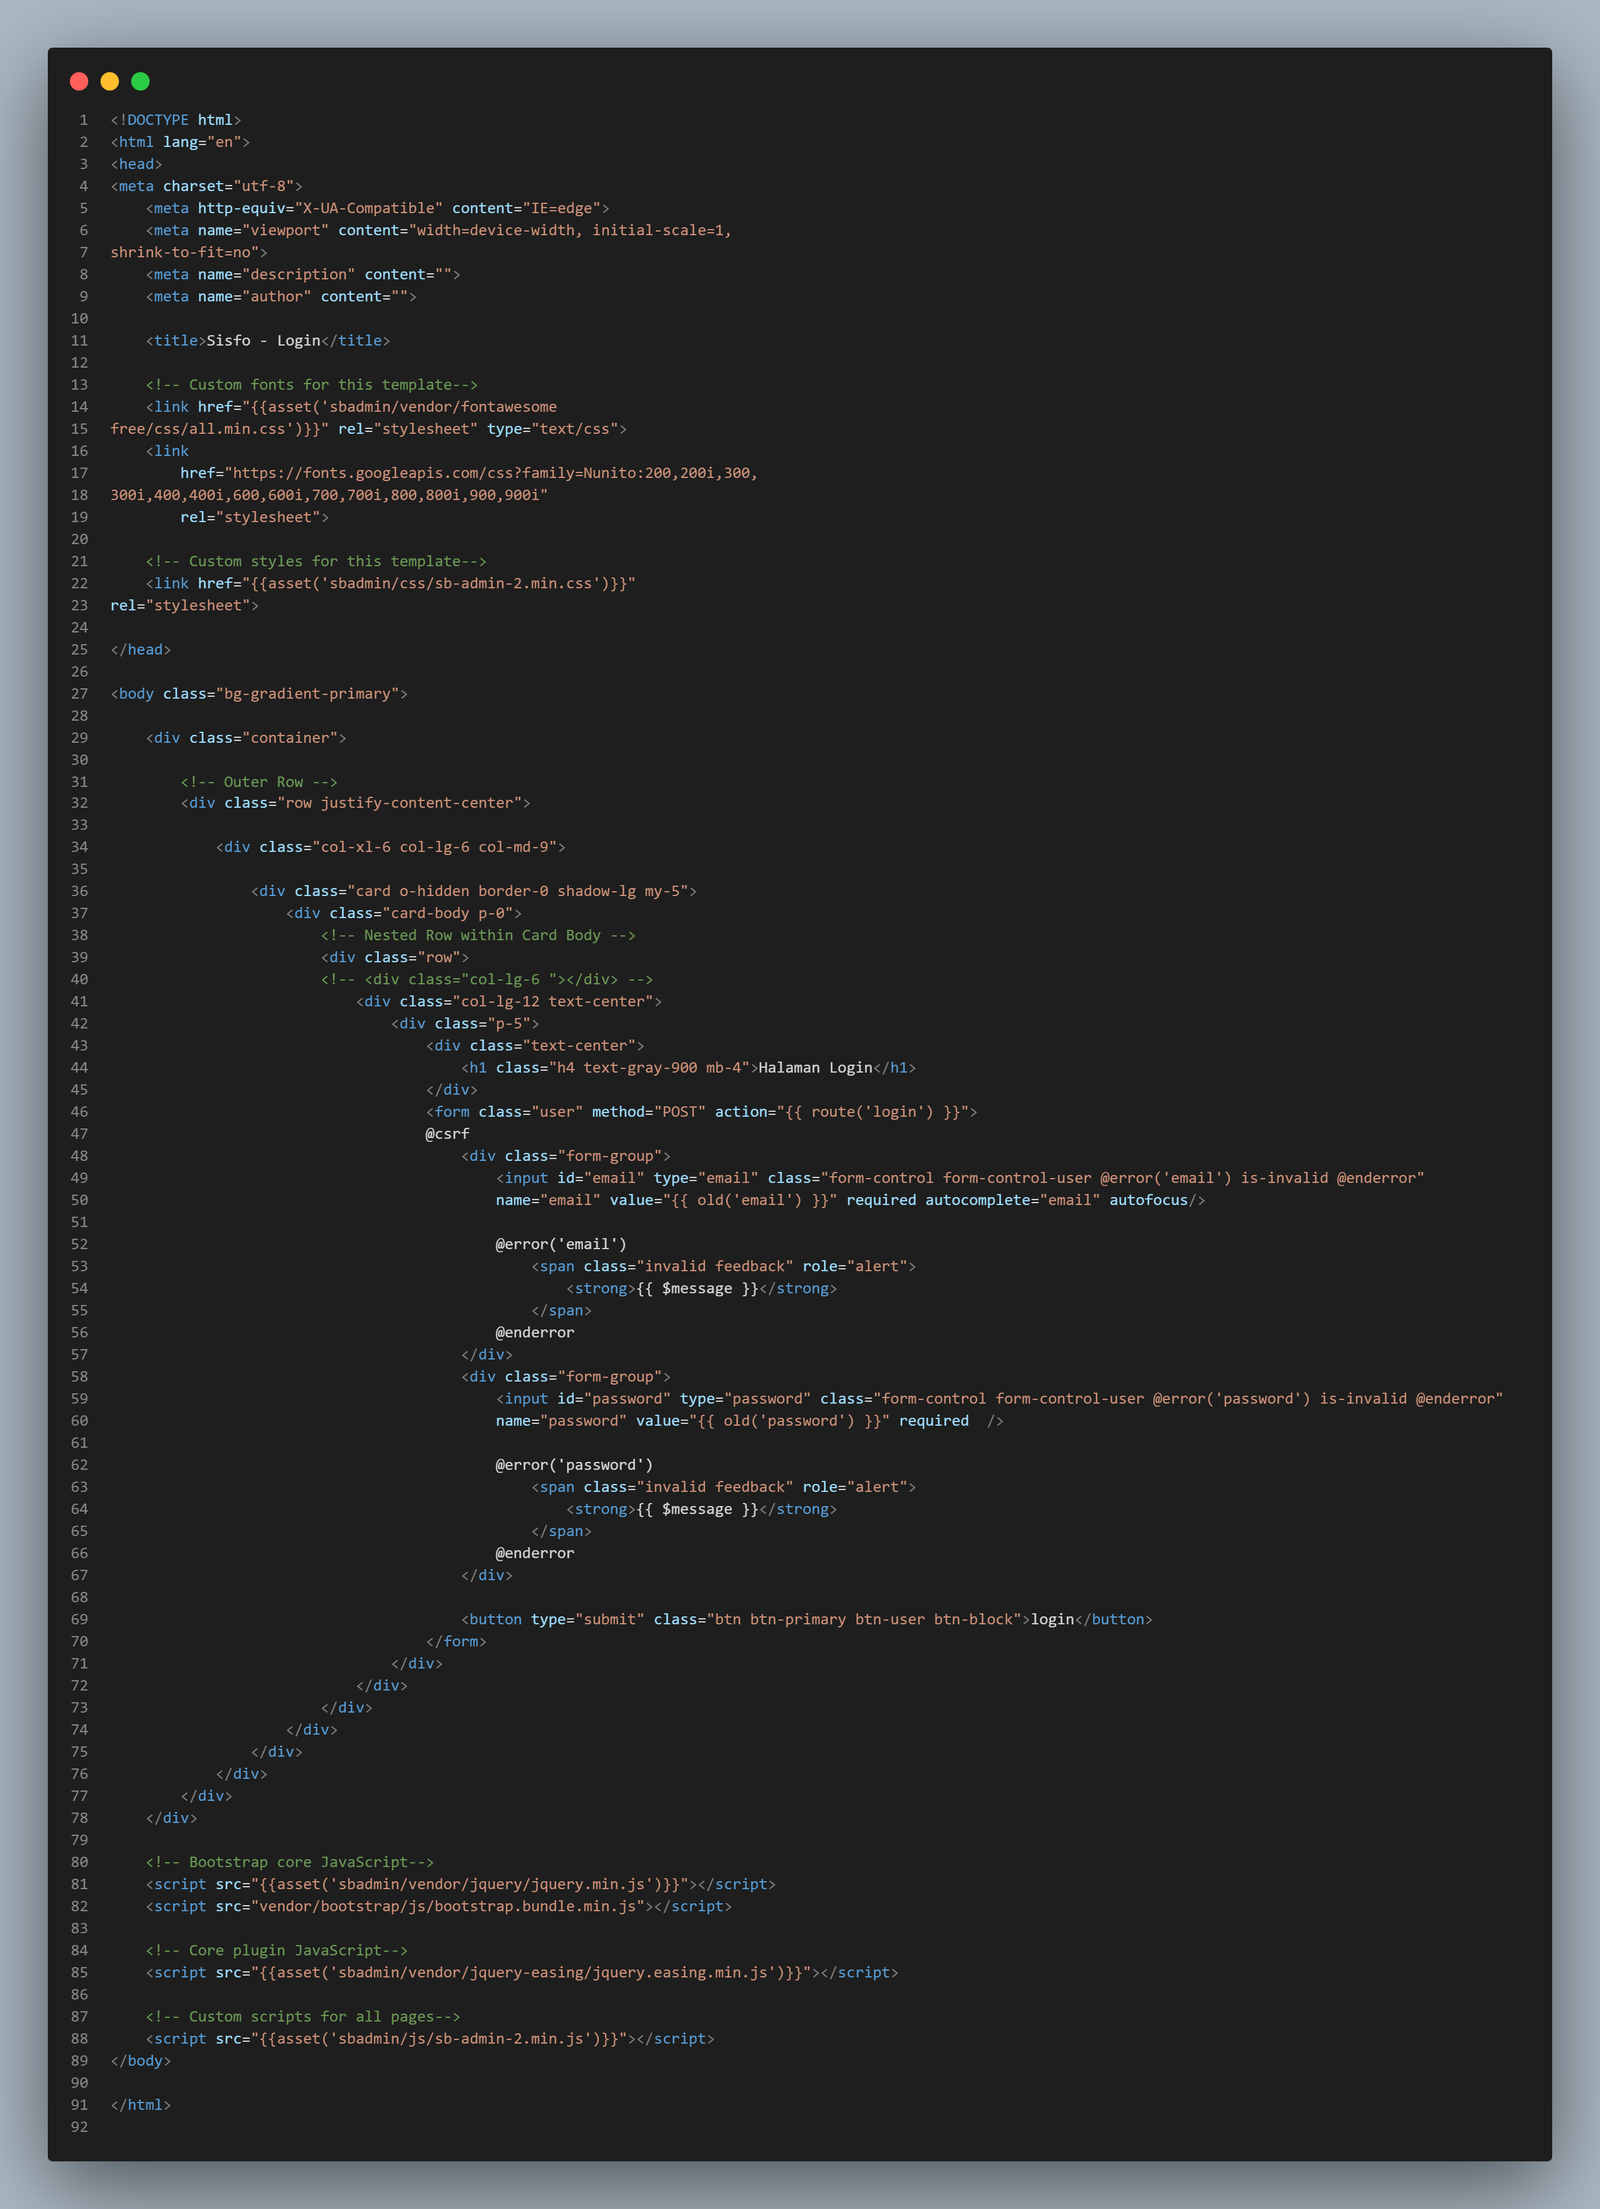Click the yellow minimize window dot

click(110, 81)
